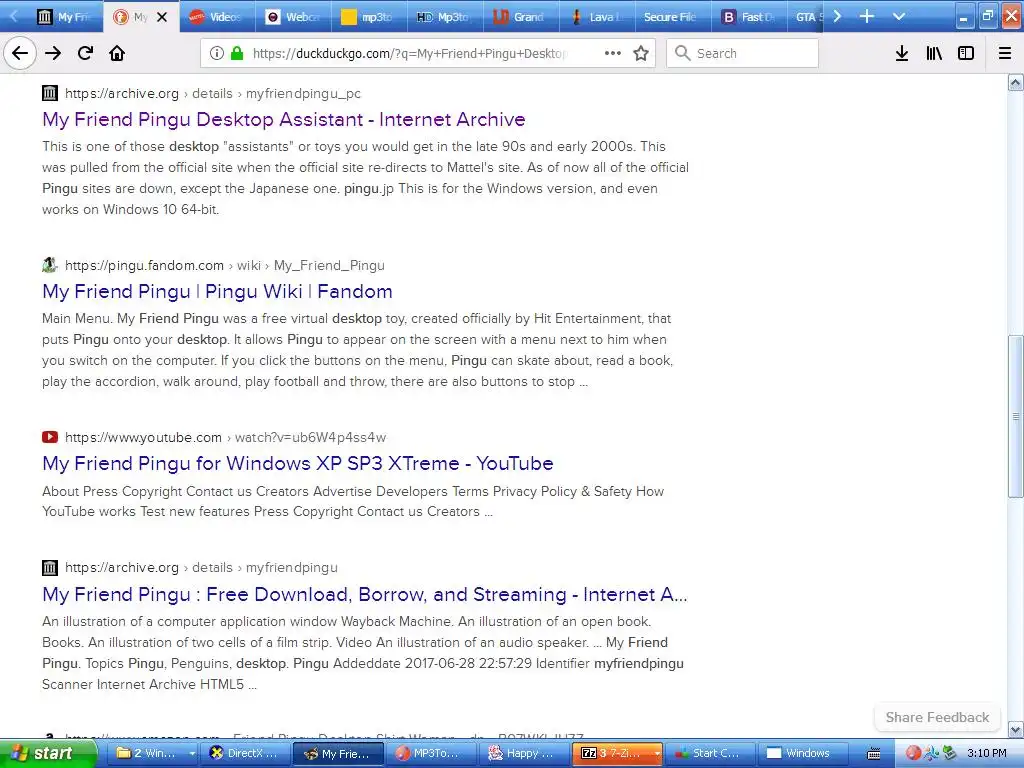Close the active DuckDuckGo tab
Image resolution: width=1024 pixels, height=768 pixels.
(x=162, y=17)
